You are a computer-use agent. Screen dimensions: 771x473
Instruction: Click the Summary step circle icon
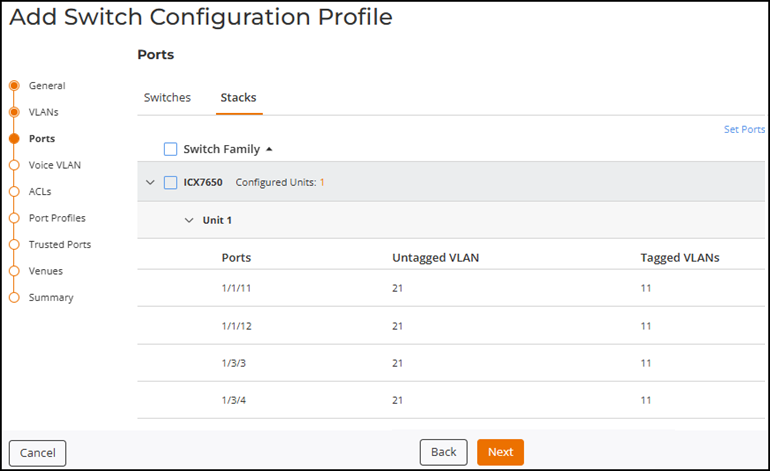tap(14, 297)
